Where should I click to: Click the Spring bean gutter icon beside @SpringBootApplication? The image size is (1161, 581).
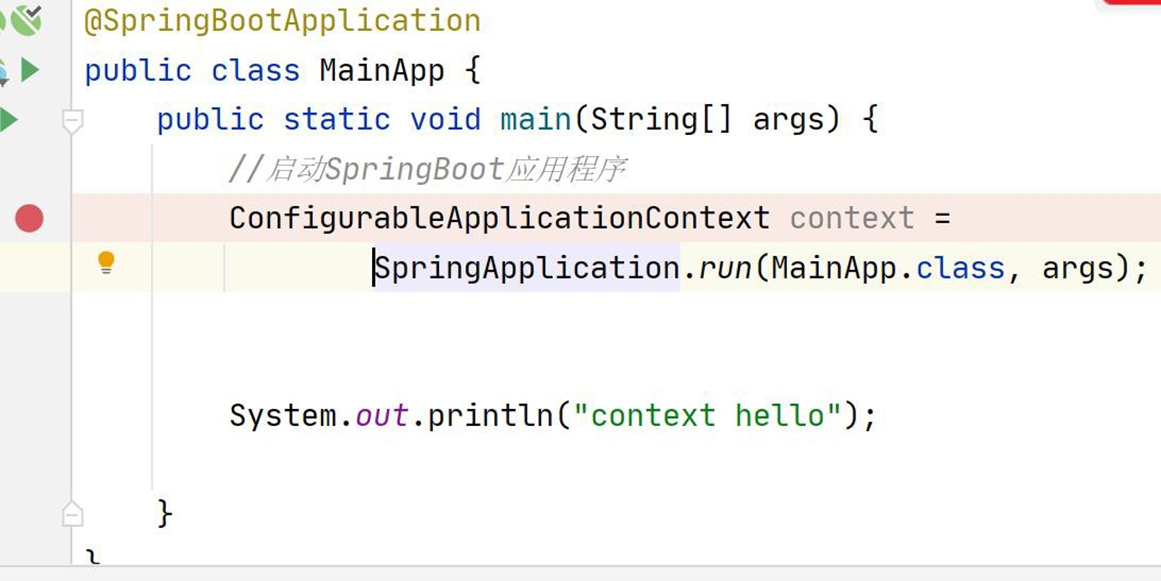[24, 19]
